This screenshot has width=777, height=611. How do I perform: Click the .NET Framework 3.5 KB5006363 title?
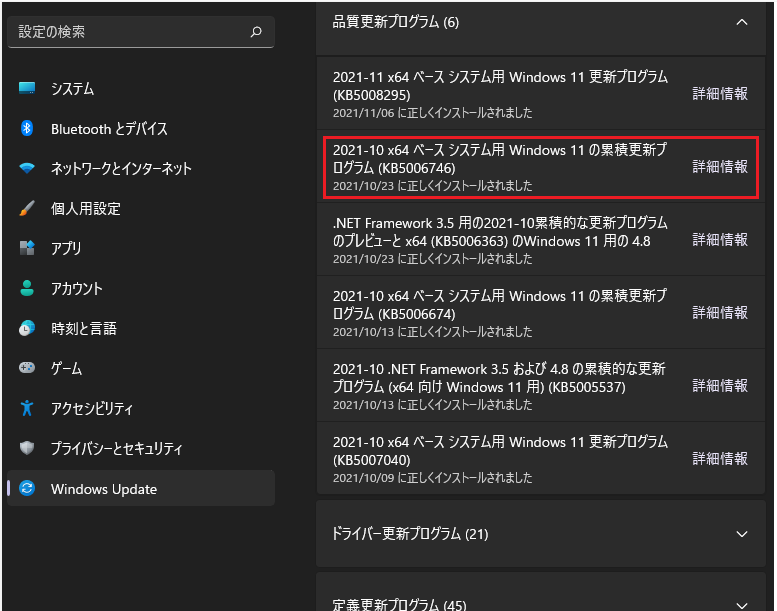[x=500, y=232]
